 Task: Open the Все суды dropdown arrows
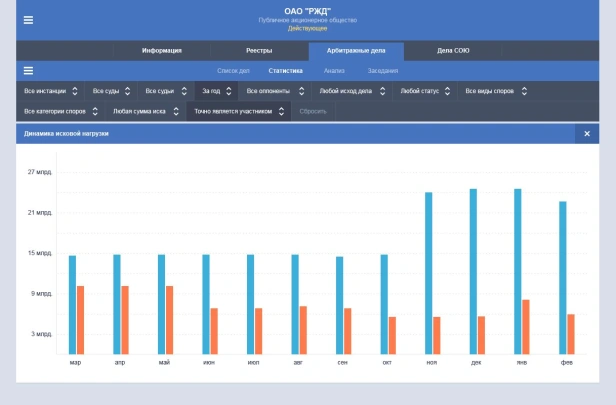coord(127,91)
